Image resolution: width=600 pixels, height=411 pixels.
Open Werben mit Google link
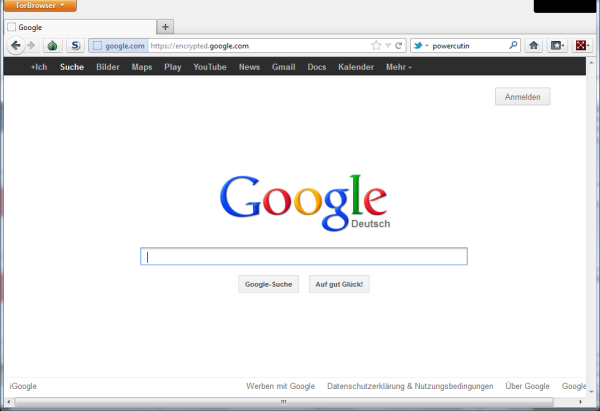tap(280, 386)
